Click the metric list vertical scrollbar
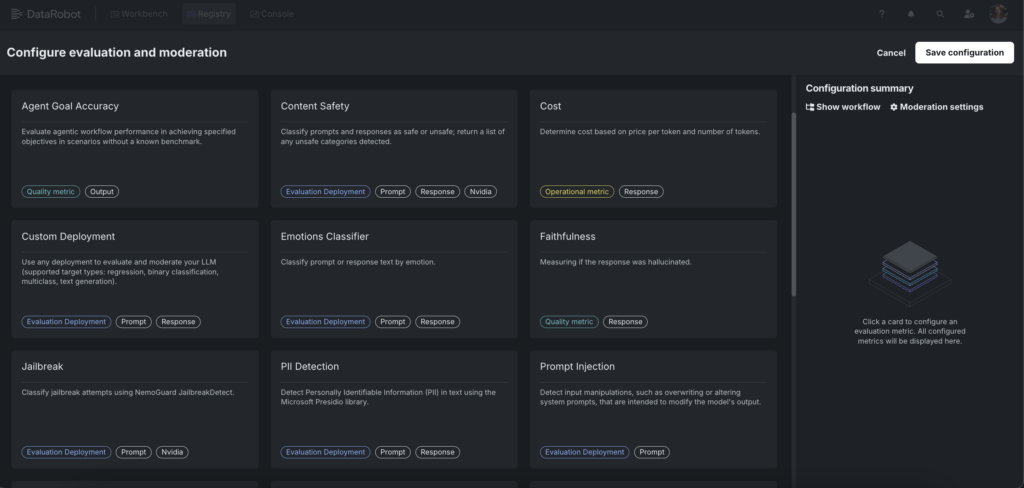This screenshot has height=488, width=1024. point(794,200)
